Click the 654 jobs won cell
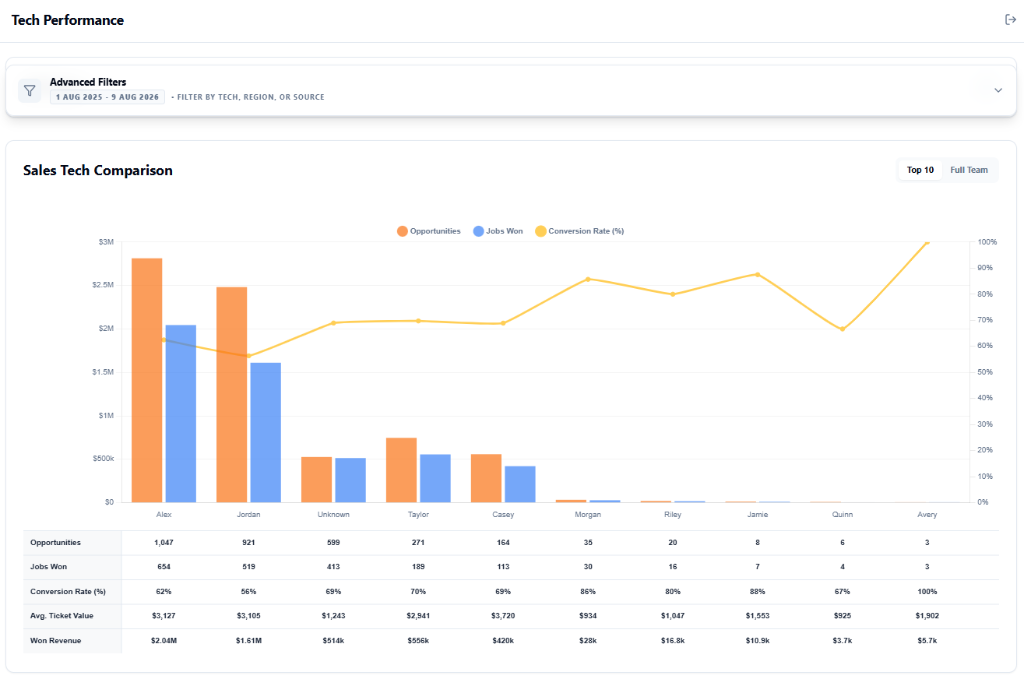This screenshot has width=1024, height=675. pos(164,567)
